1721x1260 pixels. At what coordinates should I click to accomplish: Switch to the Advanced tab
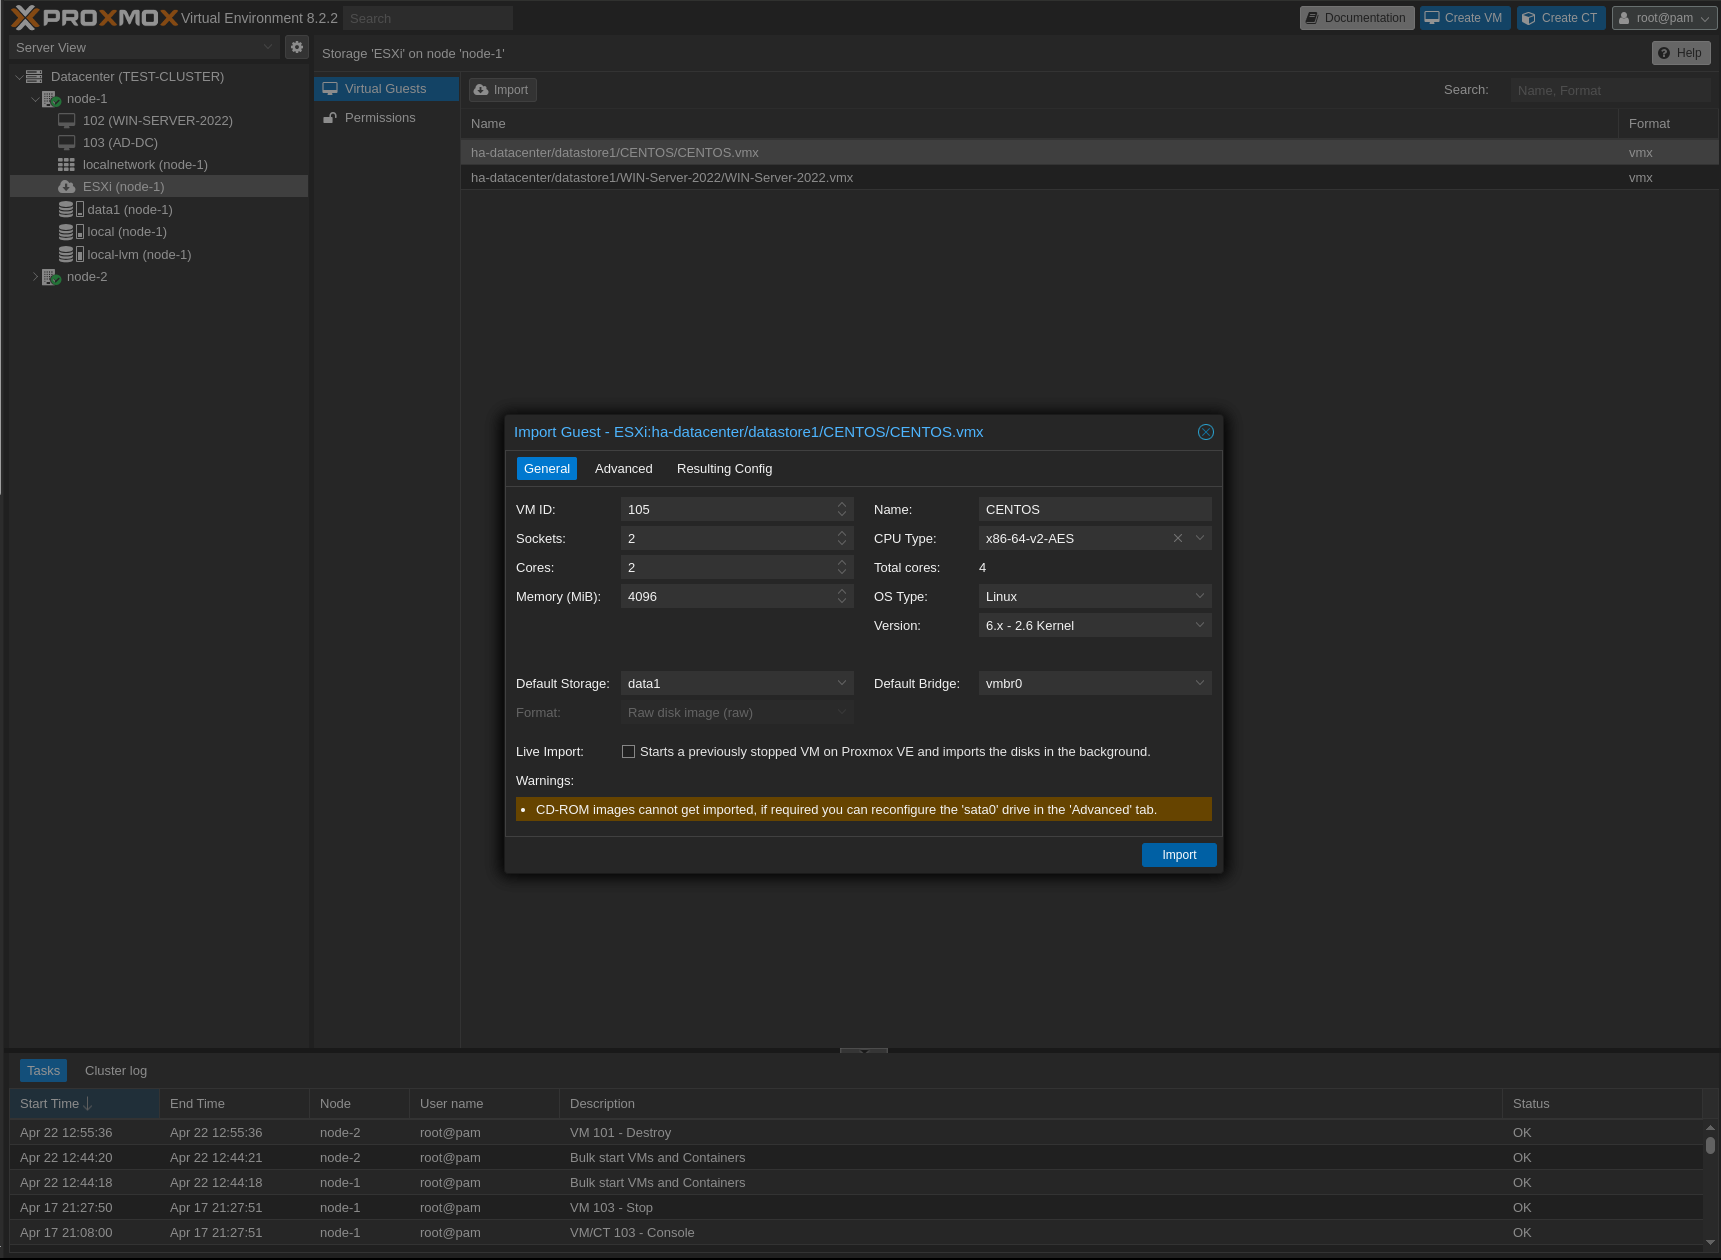click(x=623, y=468)
